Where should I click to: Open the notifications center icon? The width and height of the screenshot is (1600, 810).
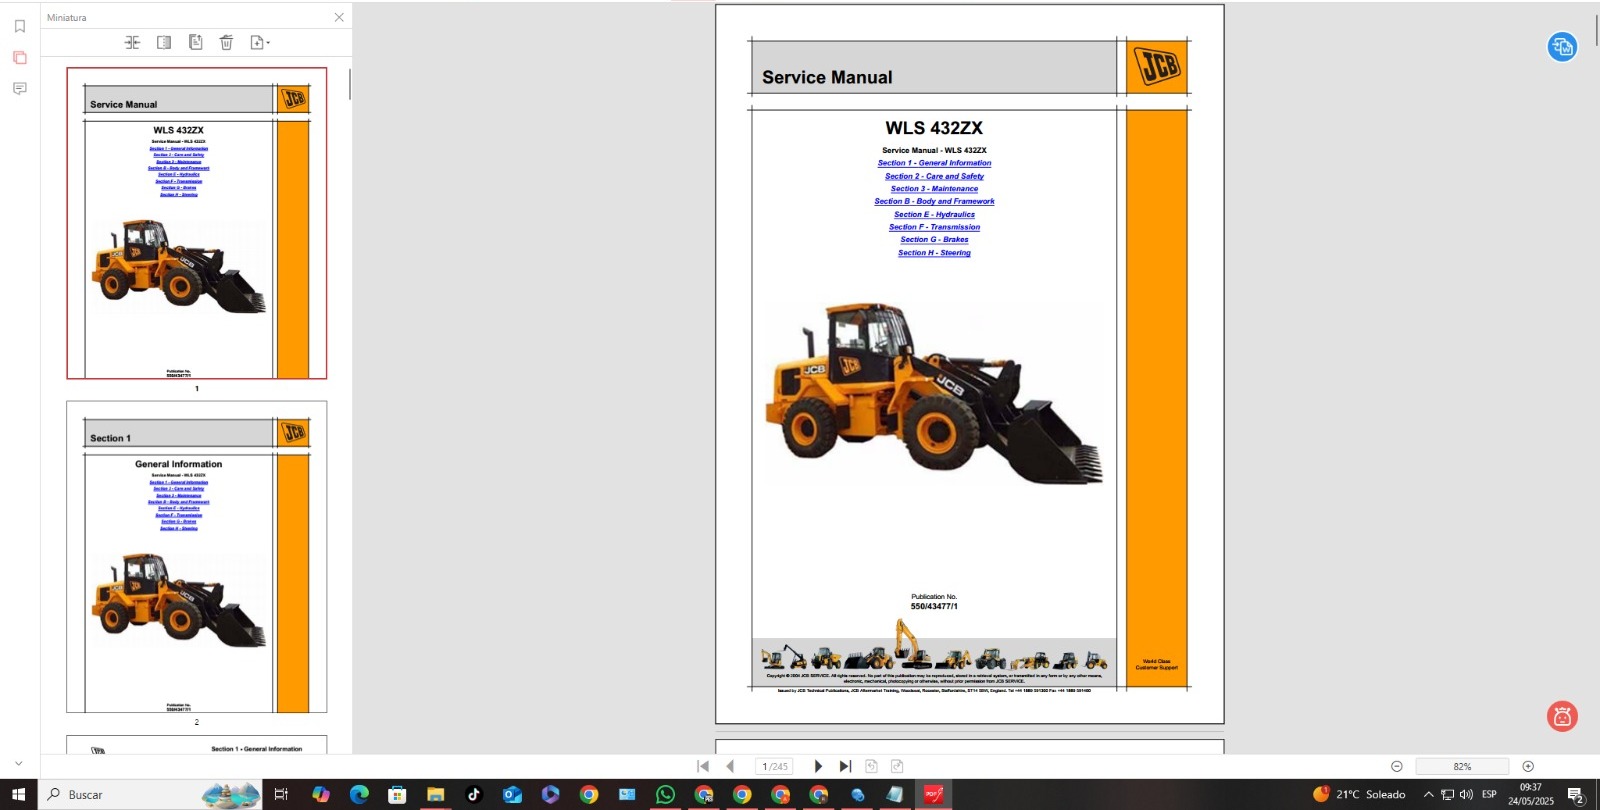click(x=1576, y=795)
